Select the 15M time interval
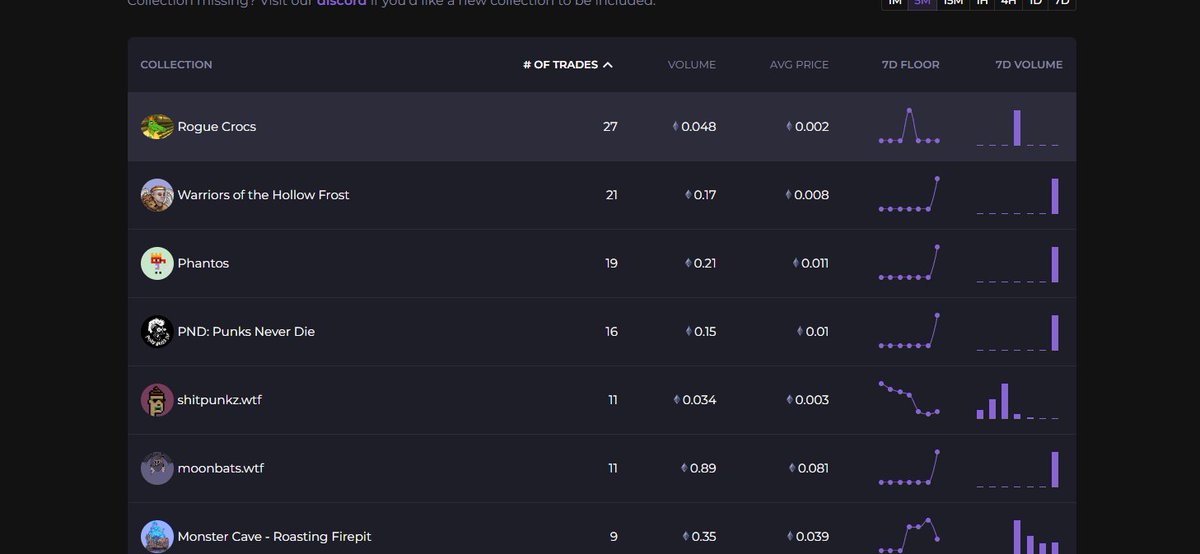Viewport: 1200px width, 554px height. click(953, 3)
